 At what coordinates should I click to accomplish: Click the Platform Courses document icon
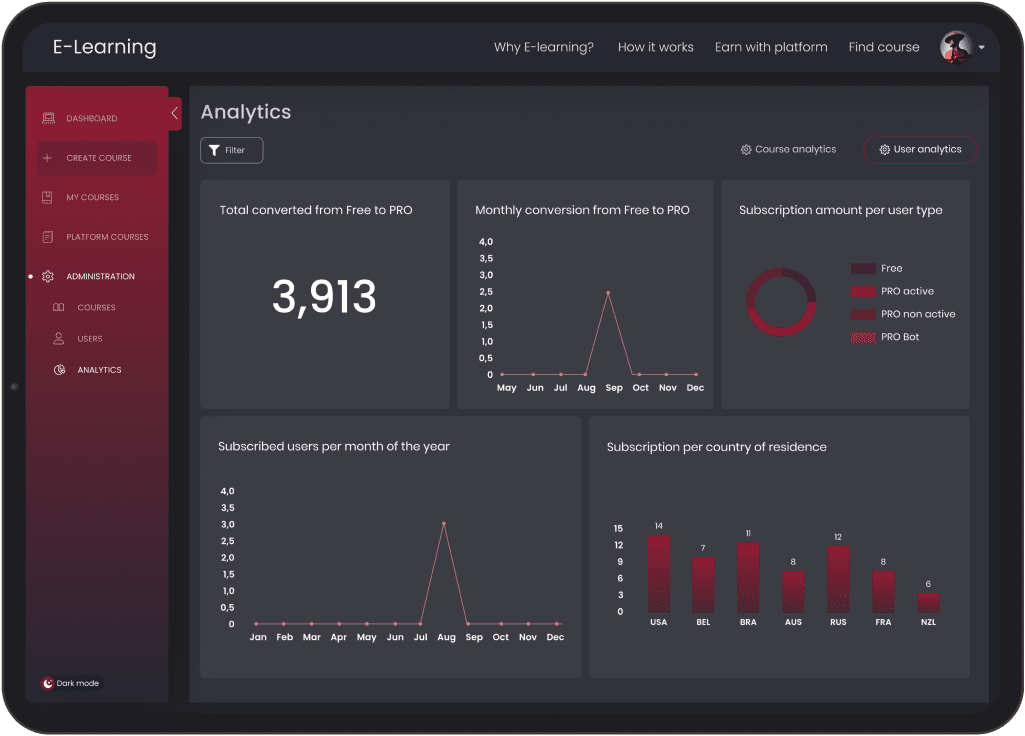pyautogui.click(x=48, y=237)
